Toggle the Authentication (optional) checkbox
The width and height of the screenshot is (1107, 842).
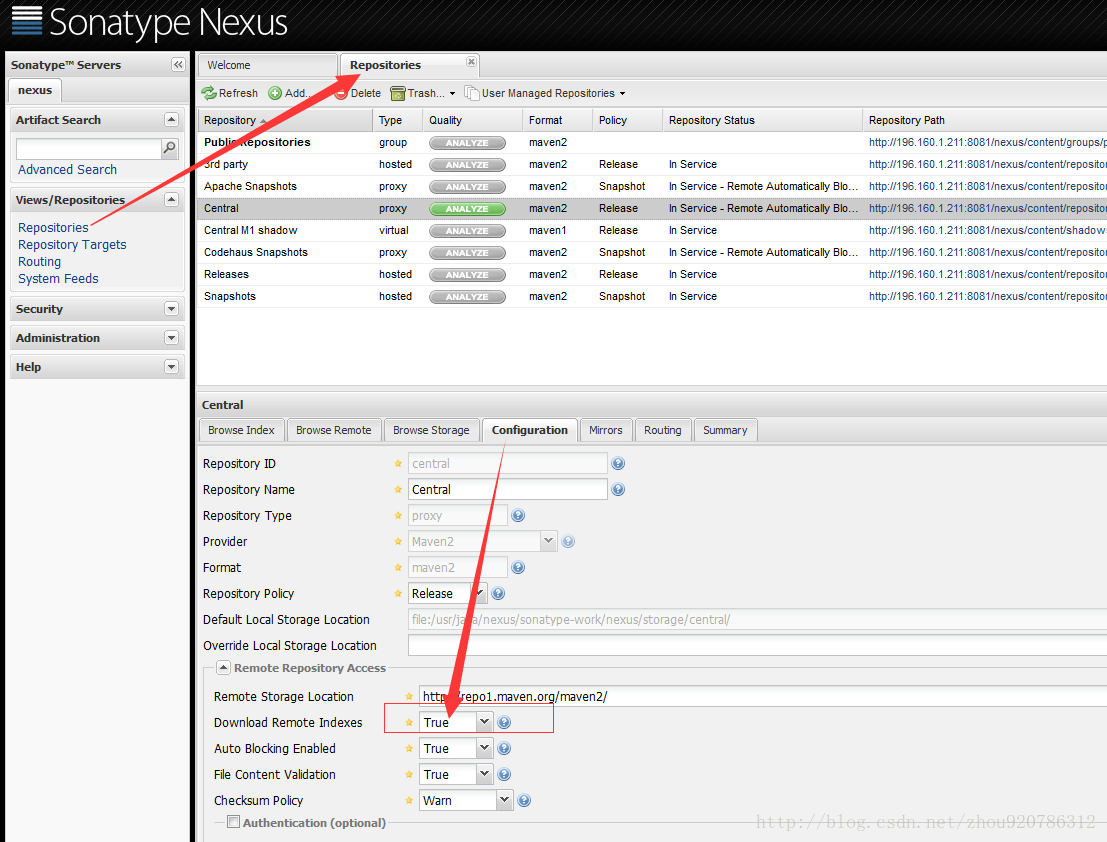pos(233,822)
